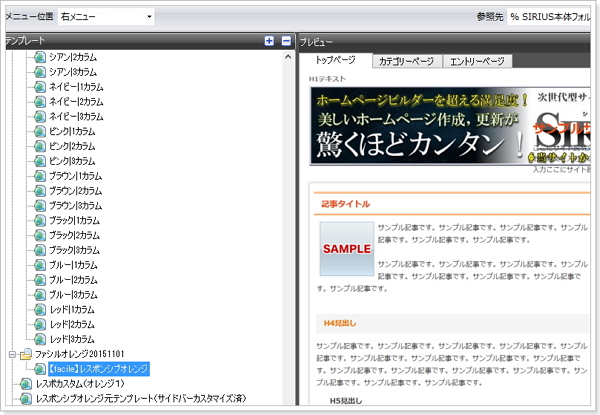Click the icon beside ピンク|3カラム
Image resolution: width=600 pixels, height=415 pixels.
tap(40, 161)
